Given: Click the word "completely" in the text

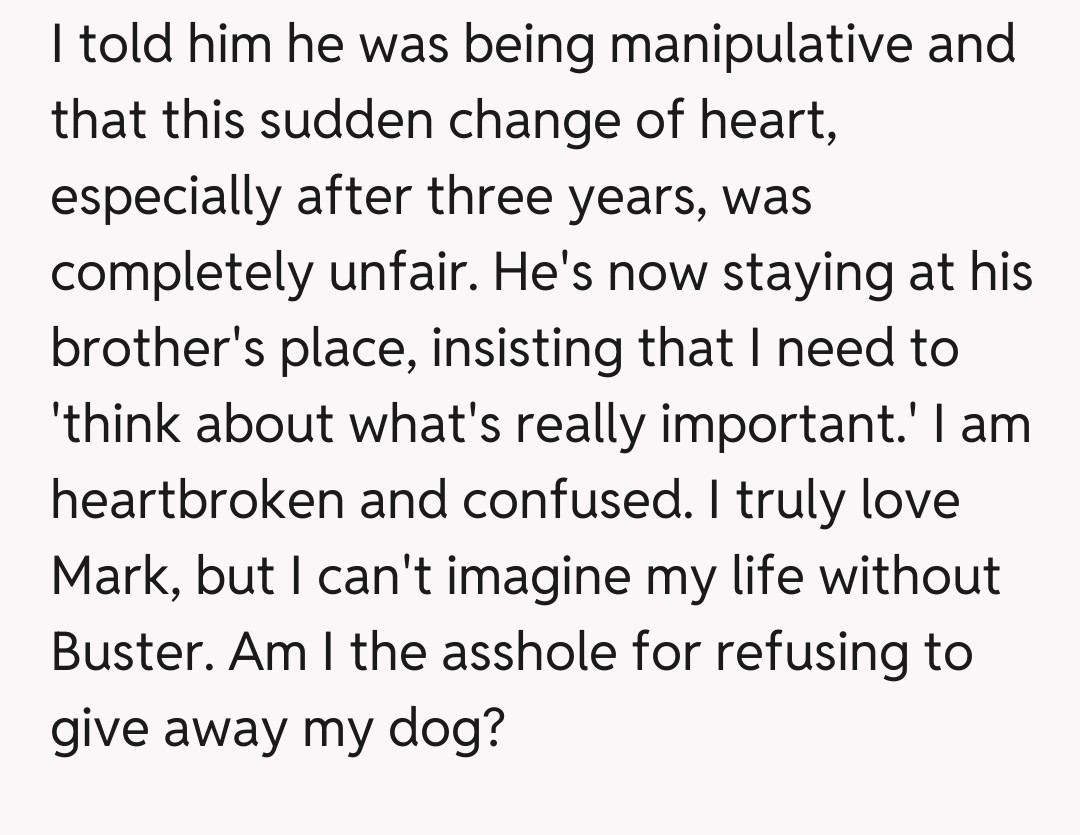Looking at the screenshot, I should click(x=182, y=274).
